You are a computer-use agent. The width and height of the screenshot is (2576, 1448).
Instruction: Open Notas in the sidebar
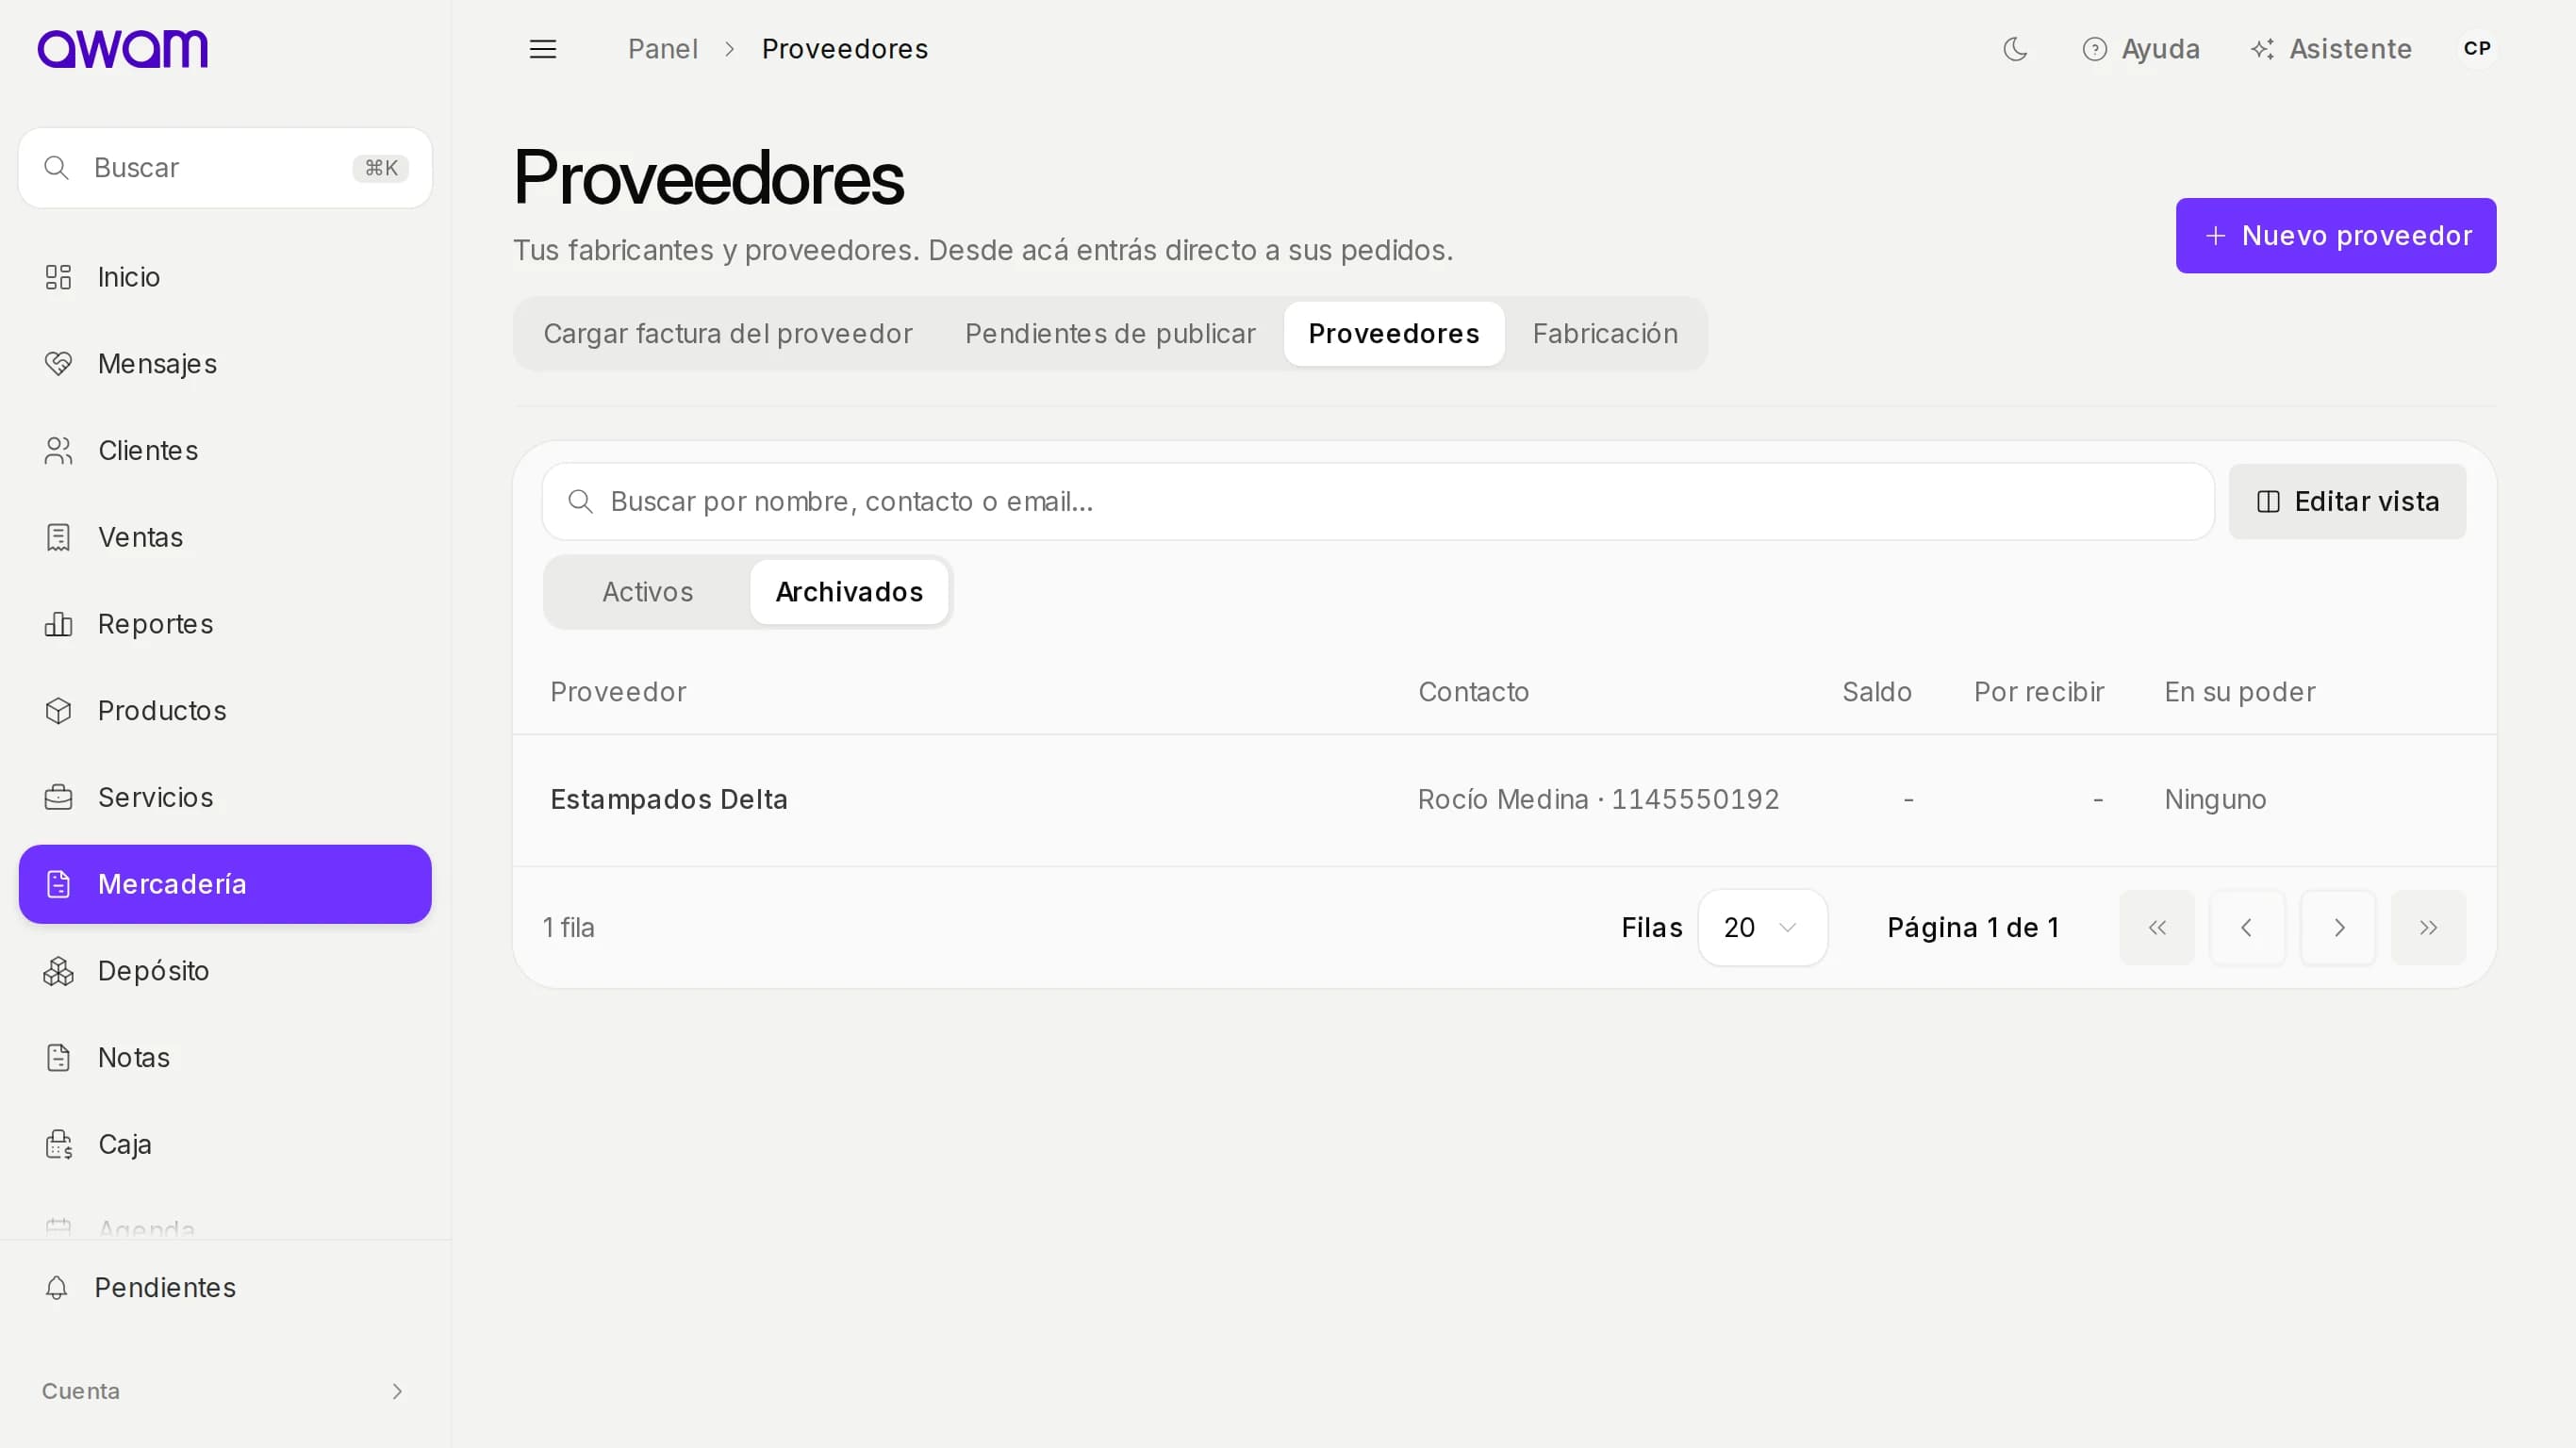(225, 1058)
